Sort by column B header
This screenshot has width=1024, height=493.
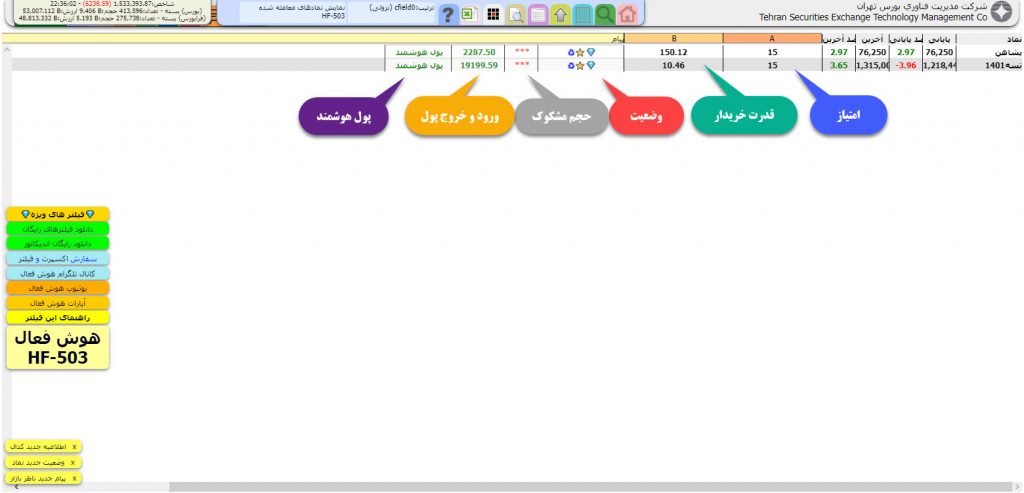click(673, 39)
